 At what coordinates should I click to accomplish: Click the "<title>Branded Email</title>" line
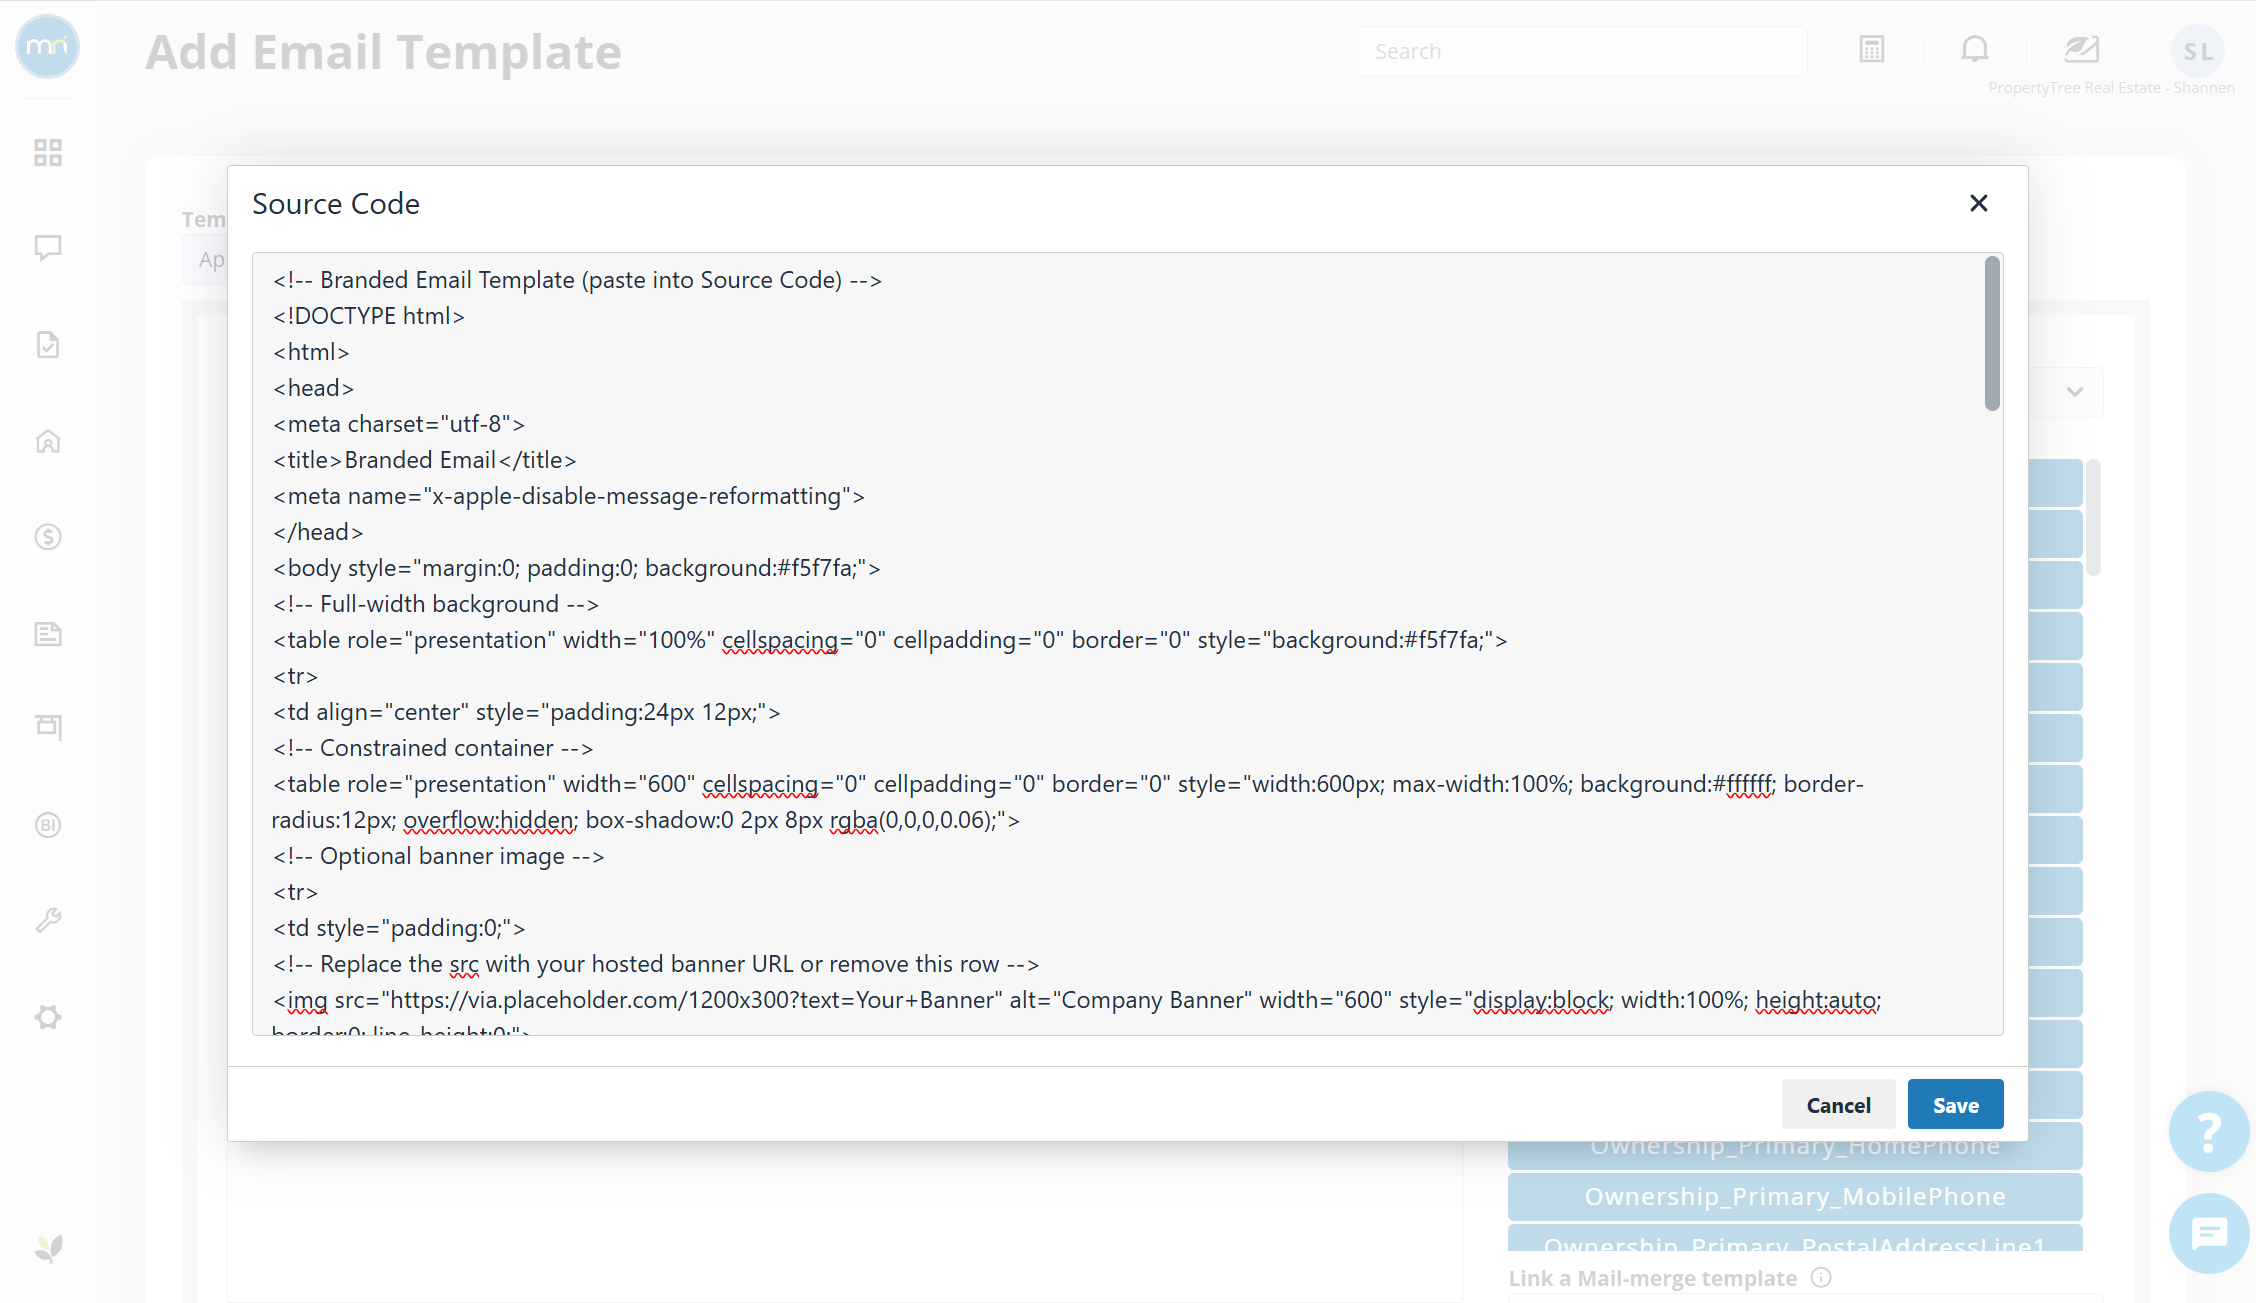425,460
